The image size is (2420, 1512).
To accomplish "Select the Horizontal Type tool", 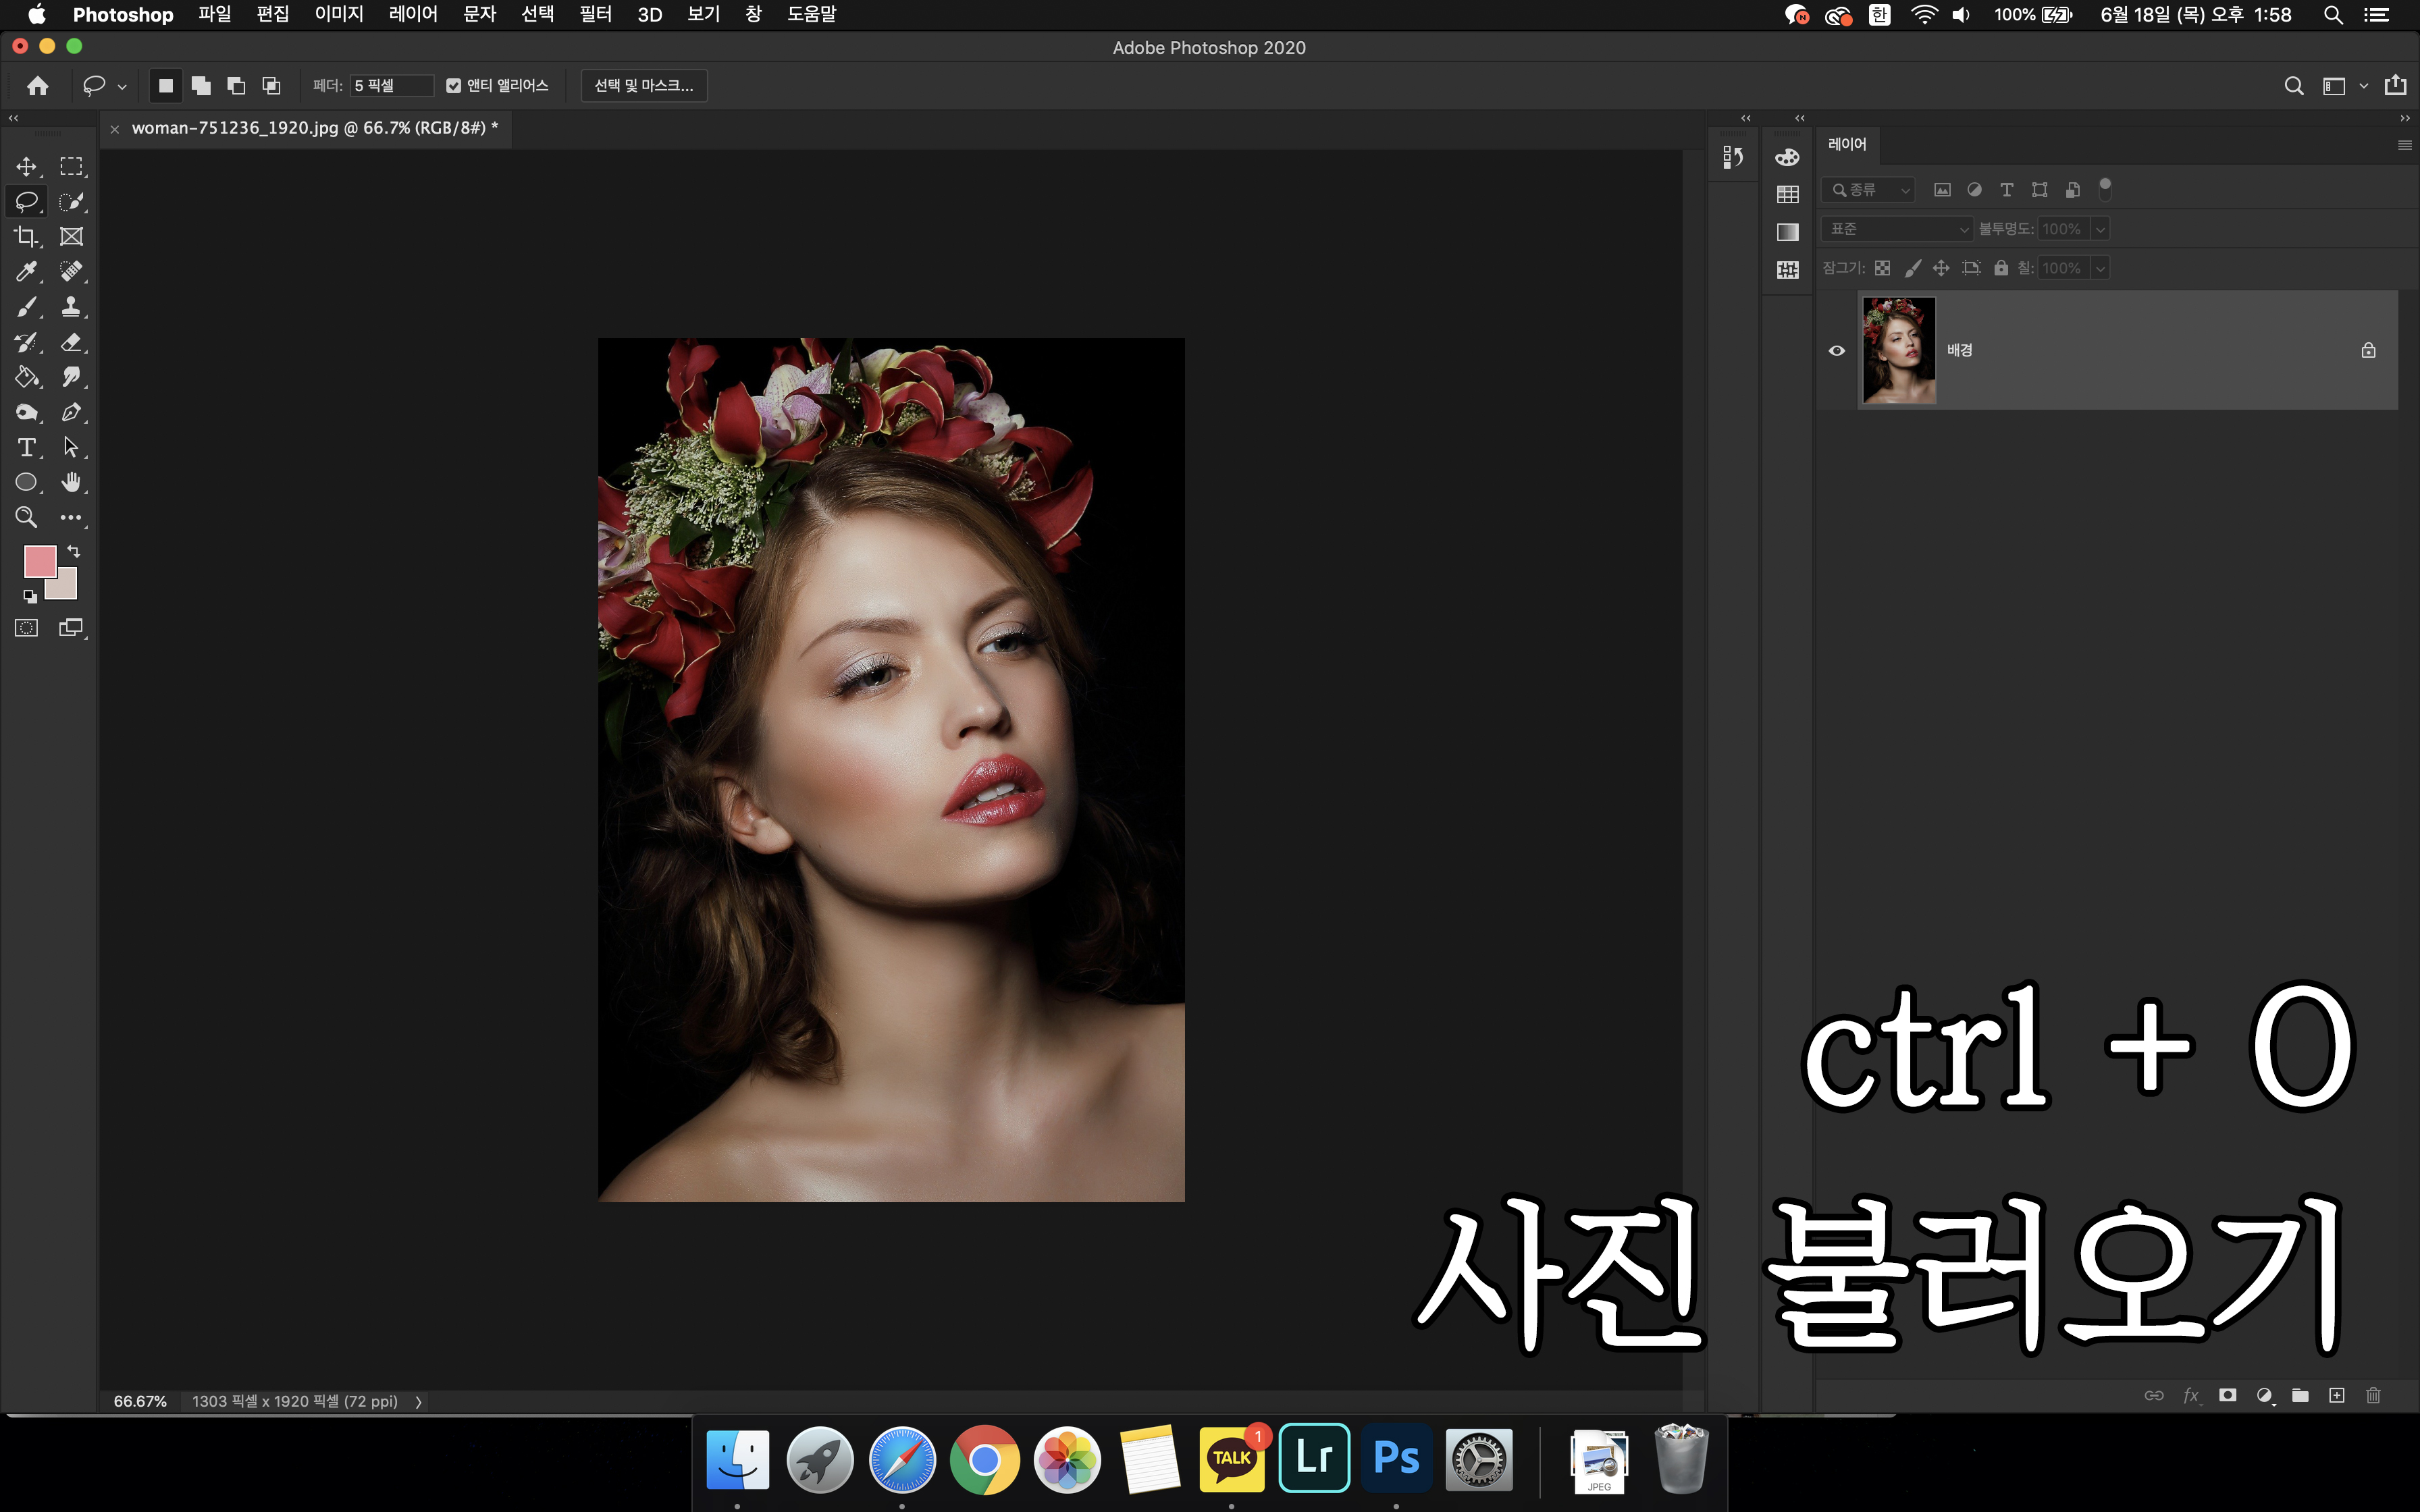I will point(26,447).
